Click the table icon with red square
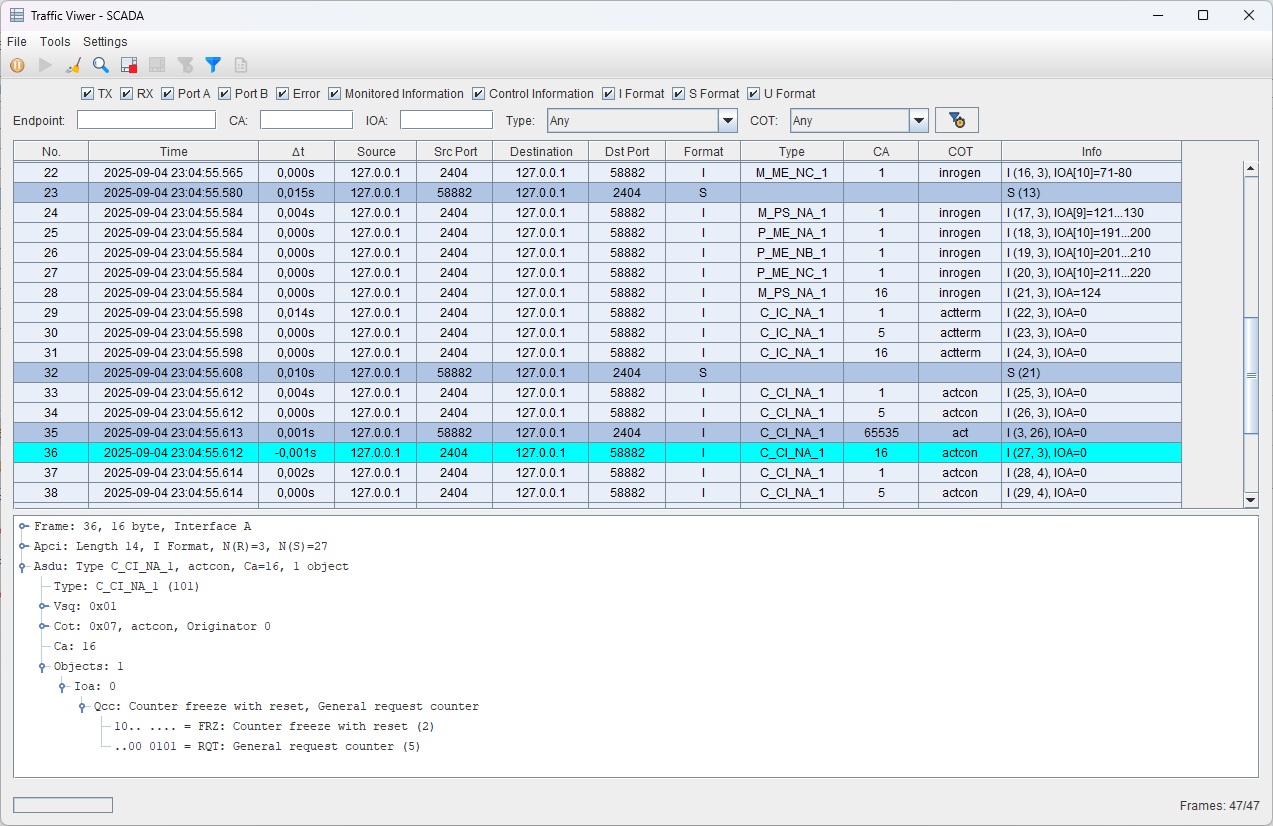Viewport: 1273px width, 826px height. coord(129,65)
